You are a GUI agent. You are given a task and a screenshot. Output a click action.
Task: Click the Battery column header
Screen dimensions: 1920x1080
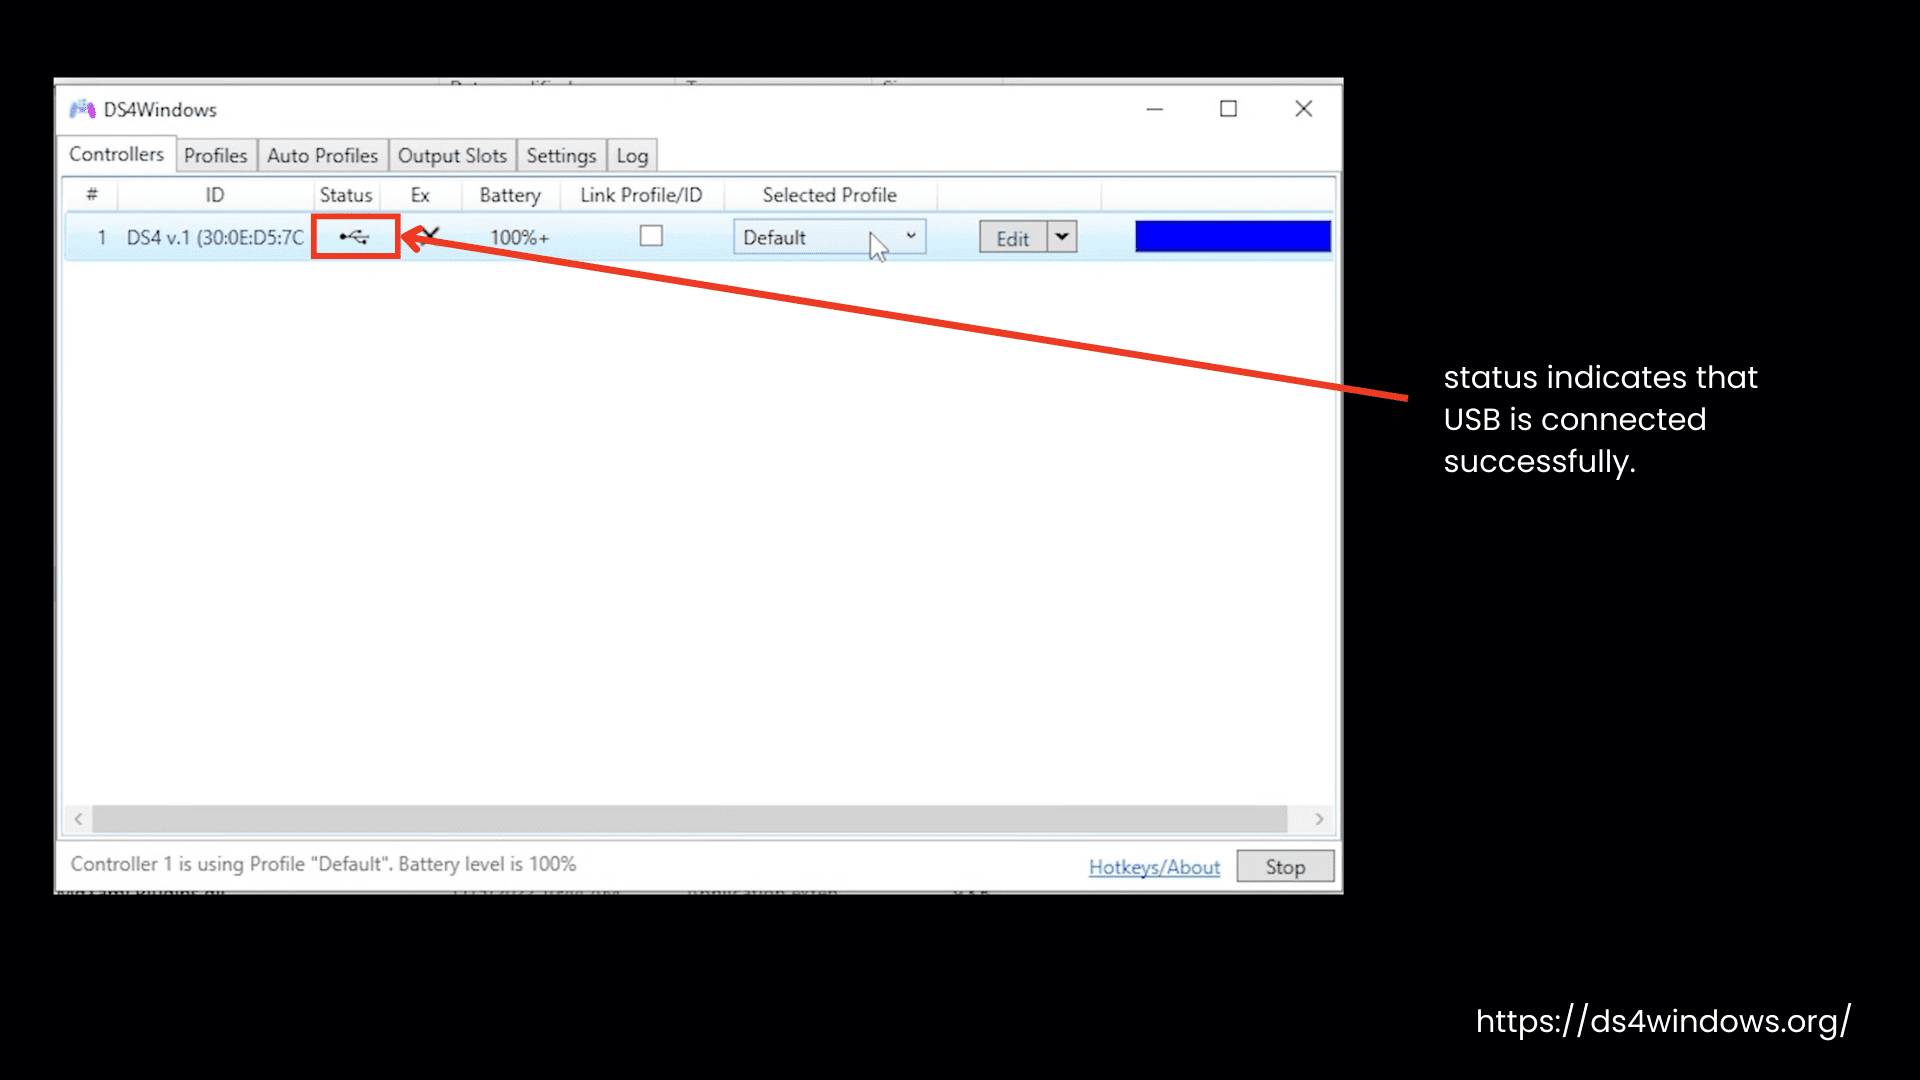click(x=510, y=195)
